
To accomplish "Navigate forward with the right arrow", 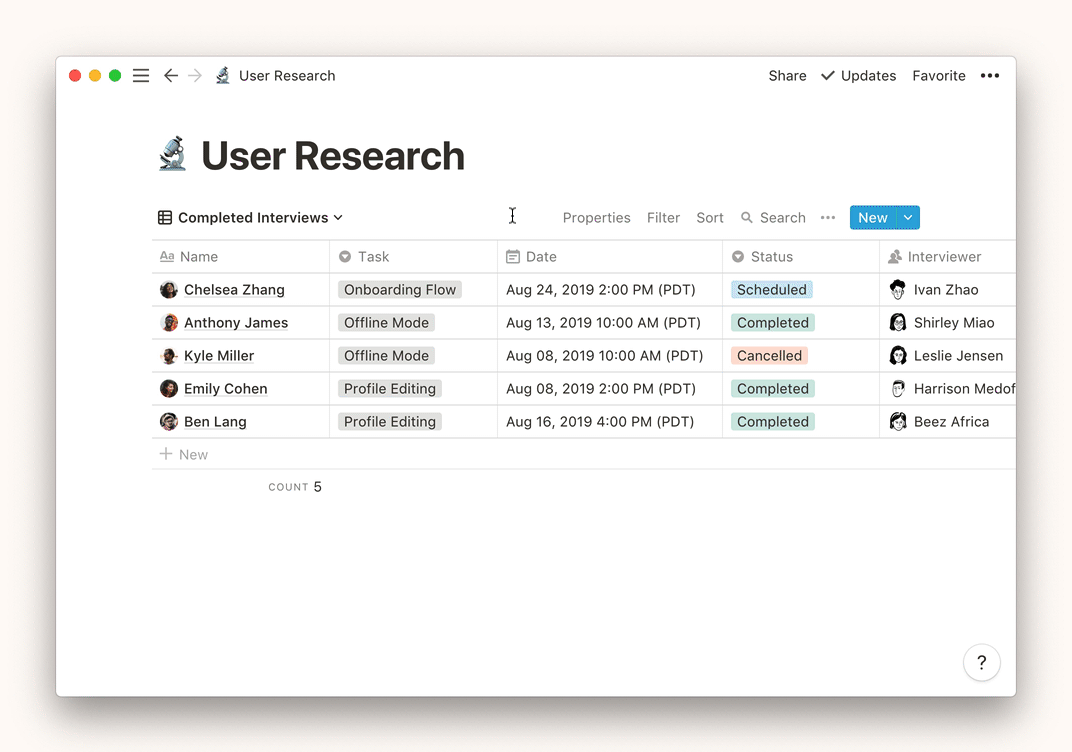I will (x=195, y=76).
